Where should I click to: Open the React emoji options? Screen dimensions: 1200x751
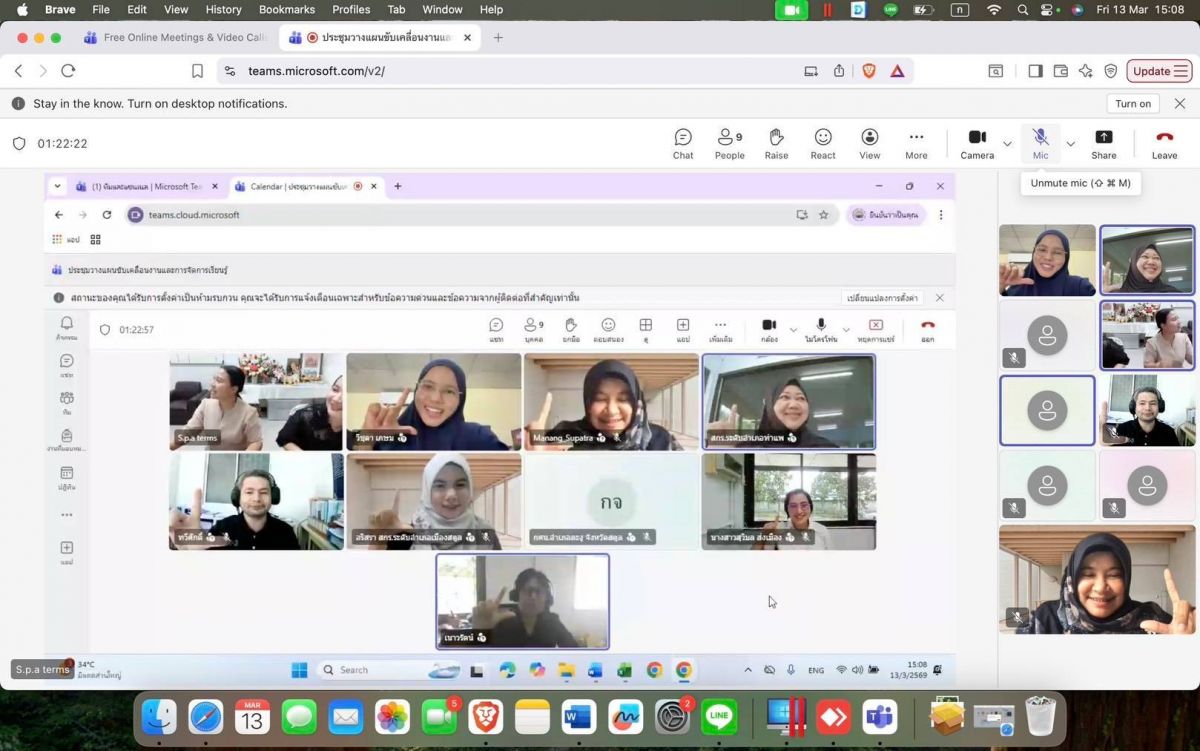[823, 143]
